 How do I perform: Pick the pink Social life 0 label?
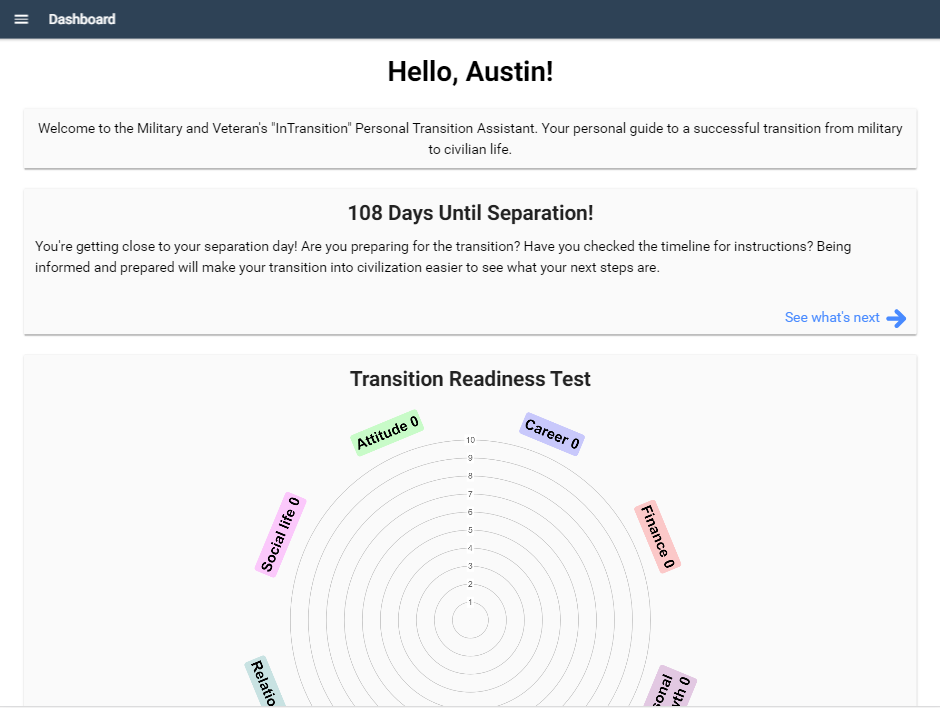281,534
